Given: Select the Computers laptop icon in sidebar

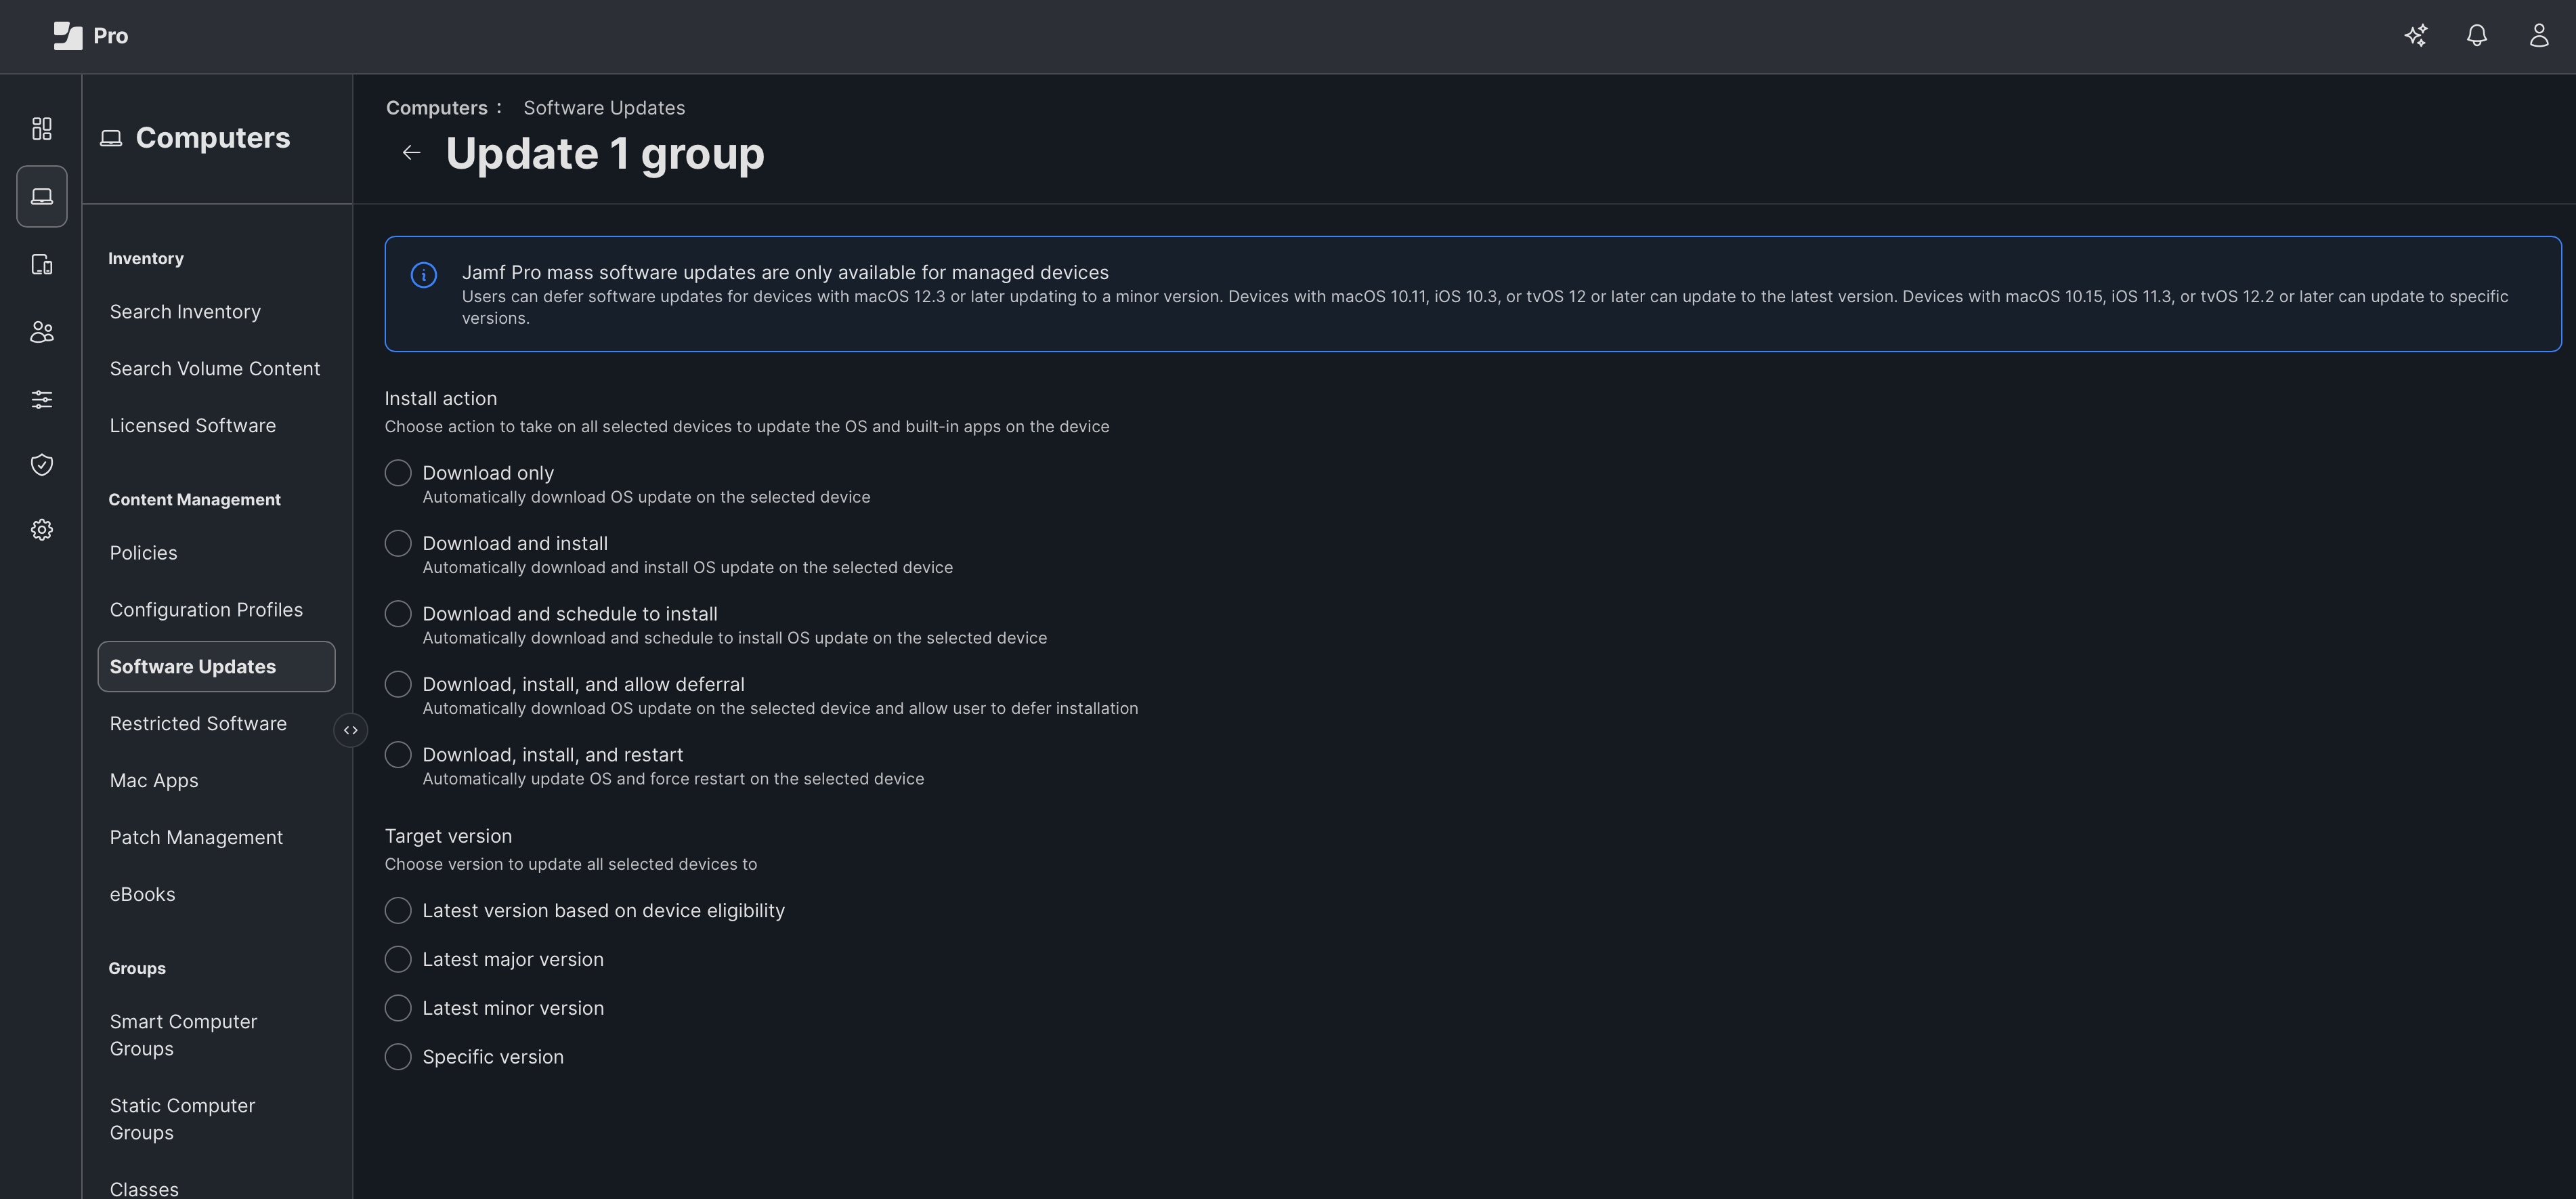Looking at the screenshot, I should click(x=42, y=196).
